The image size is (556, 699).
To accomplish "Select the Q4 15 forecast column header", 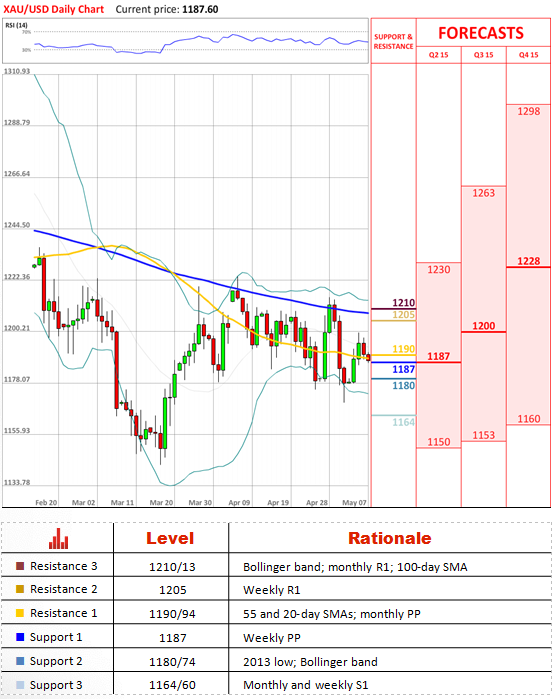I will [528, 55].
